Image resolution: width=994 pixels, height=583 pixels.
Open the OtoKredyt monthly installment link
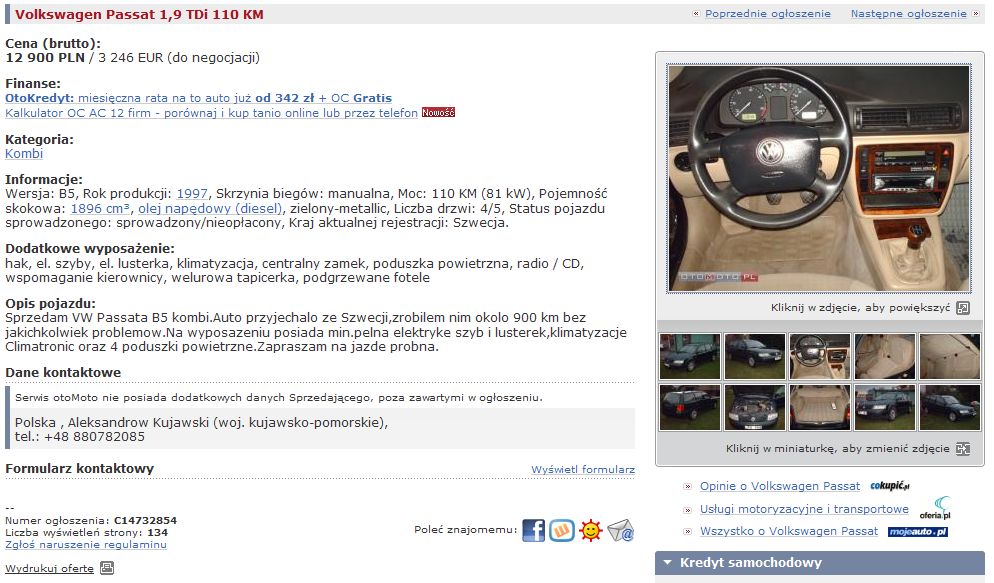pos(198,98)
